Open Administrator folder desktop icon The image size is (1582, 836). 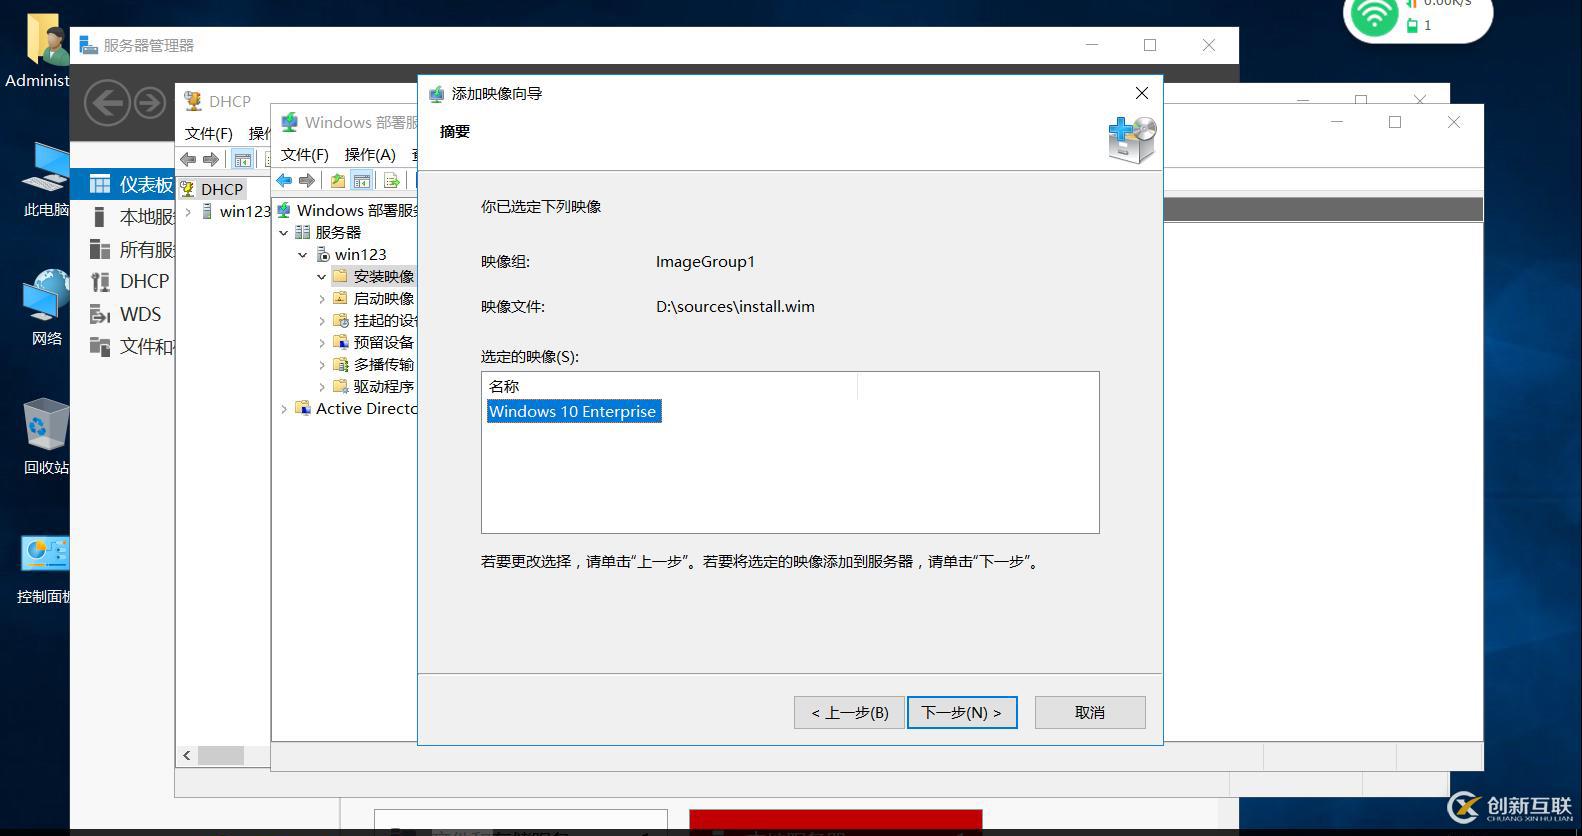tap(40, 51)
